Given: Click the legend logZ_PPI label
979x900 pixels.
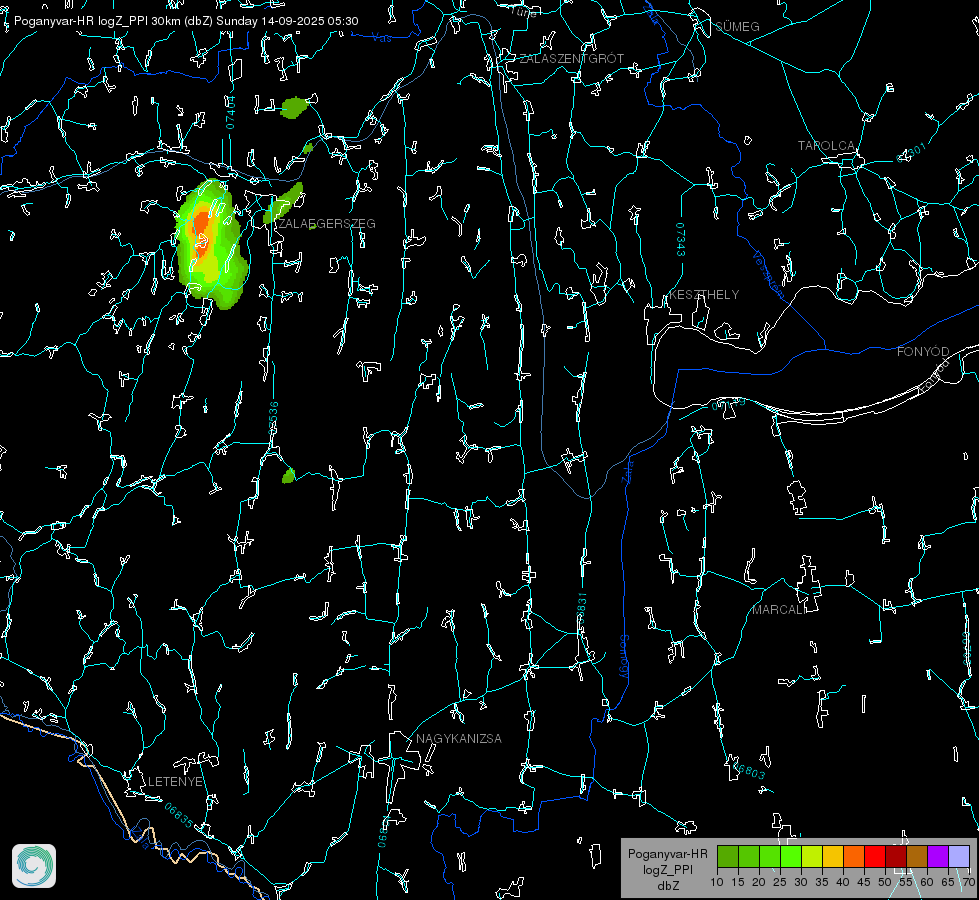Looking at the screenshot, I should pyautogui.click(x=668, y=870).
